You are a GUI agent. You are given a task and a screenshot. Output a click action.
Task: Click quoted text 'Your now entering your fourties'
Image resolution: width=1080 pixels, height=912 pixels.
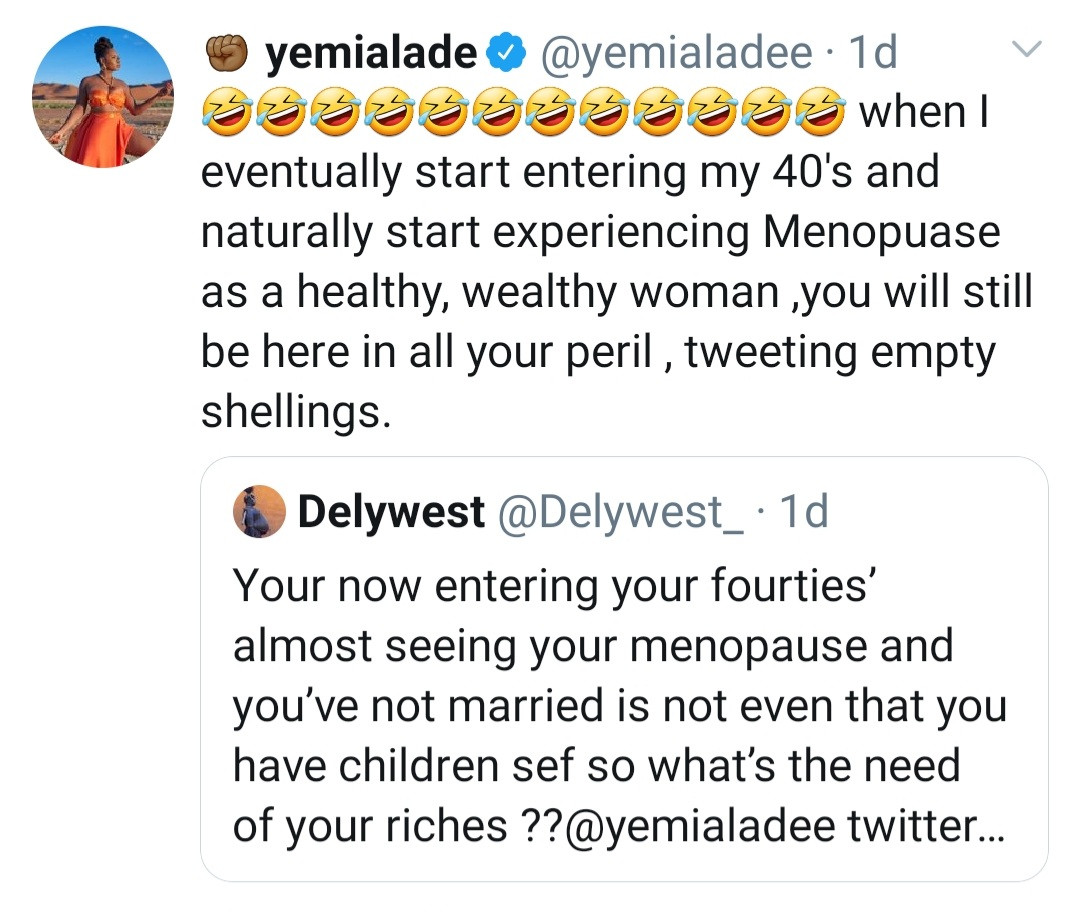point(554,586)
